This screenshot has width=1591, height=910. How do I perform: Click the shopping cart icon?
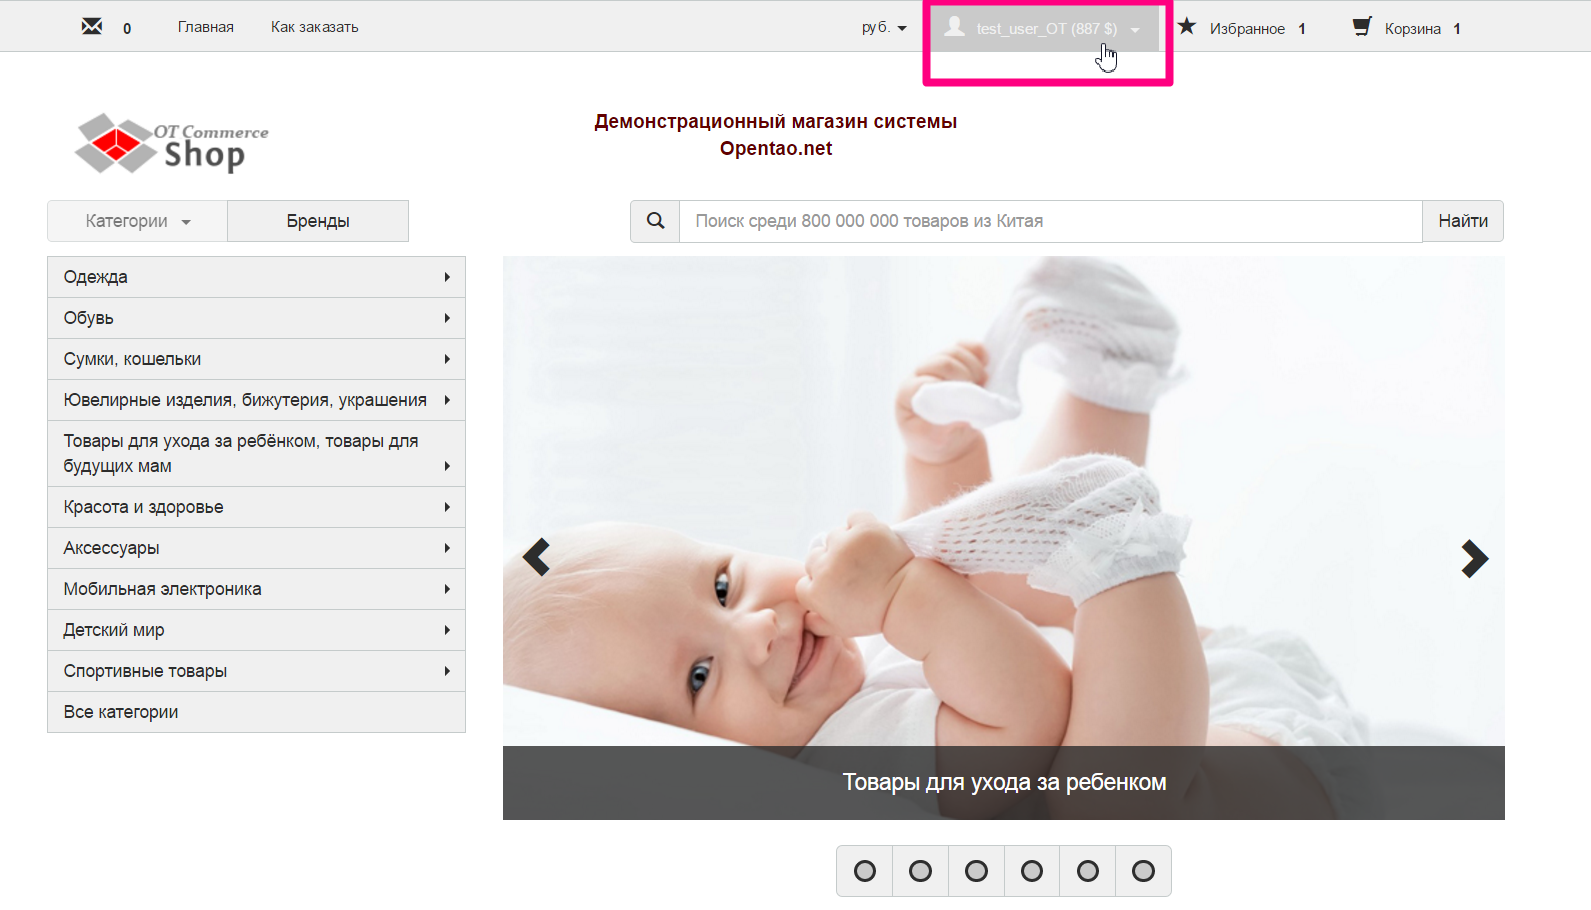coord(1362,26)
